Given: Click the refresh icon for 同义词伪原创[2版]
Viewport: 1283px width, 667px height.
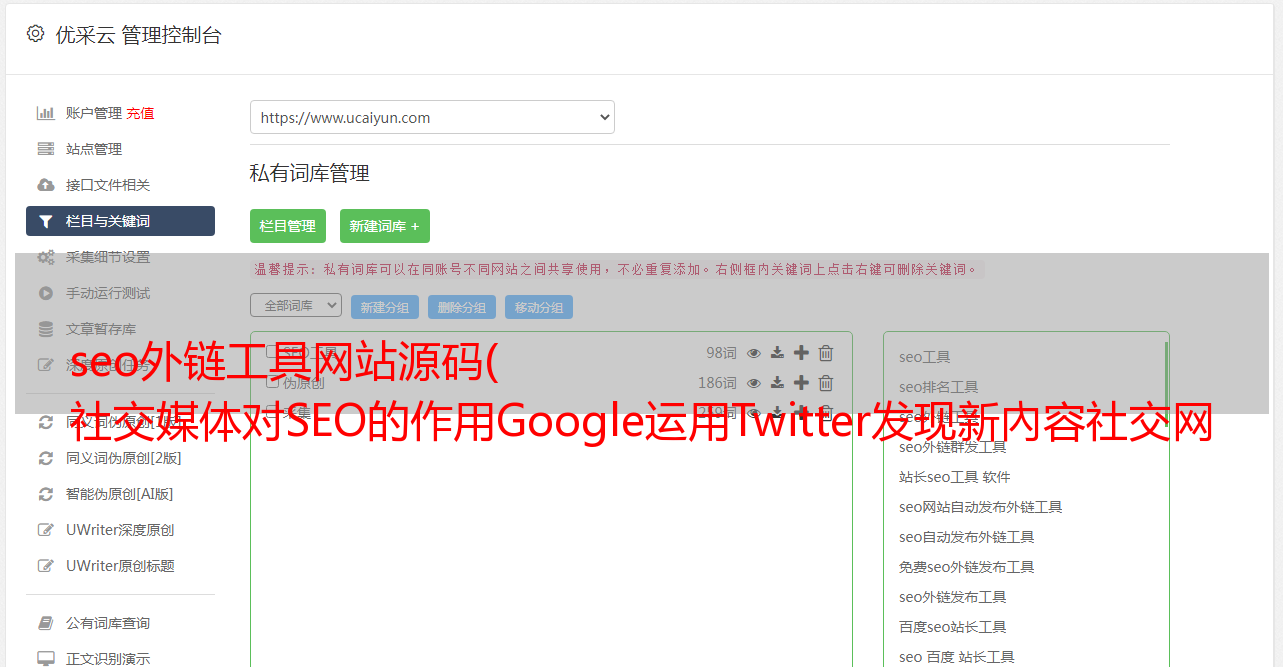Looking at the screenshot, I should (46, 458).
